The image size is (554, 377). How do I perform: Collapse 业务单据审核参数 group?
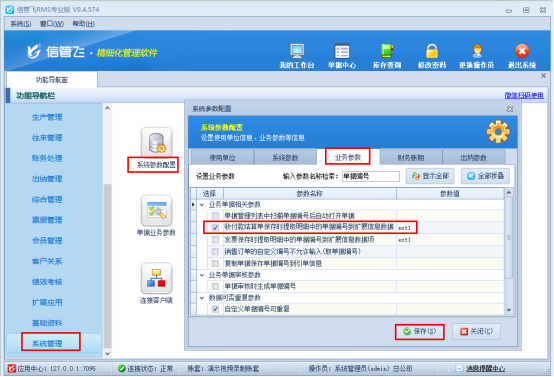click(x=202, y=275)
